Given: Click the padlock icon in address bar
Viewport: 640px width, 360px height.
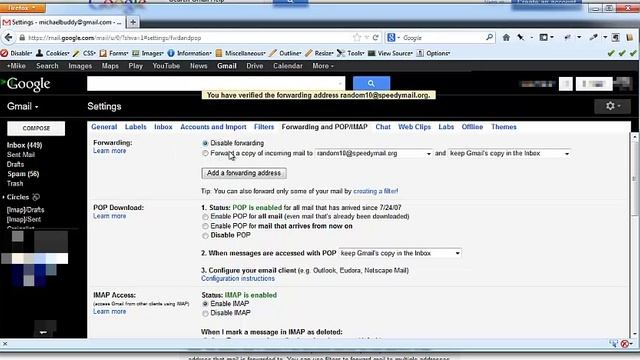Looking at the screenshot, I should 22,38.
